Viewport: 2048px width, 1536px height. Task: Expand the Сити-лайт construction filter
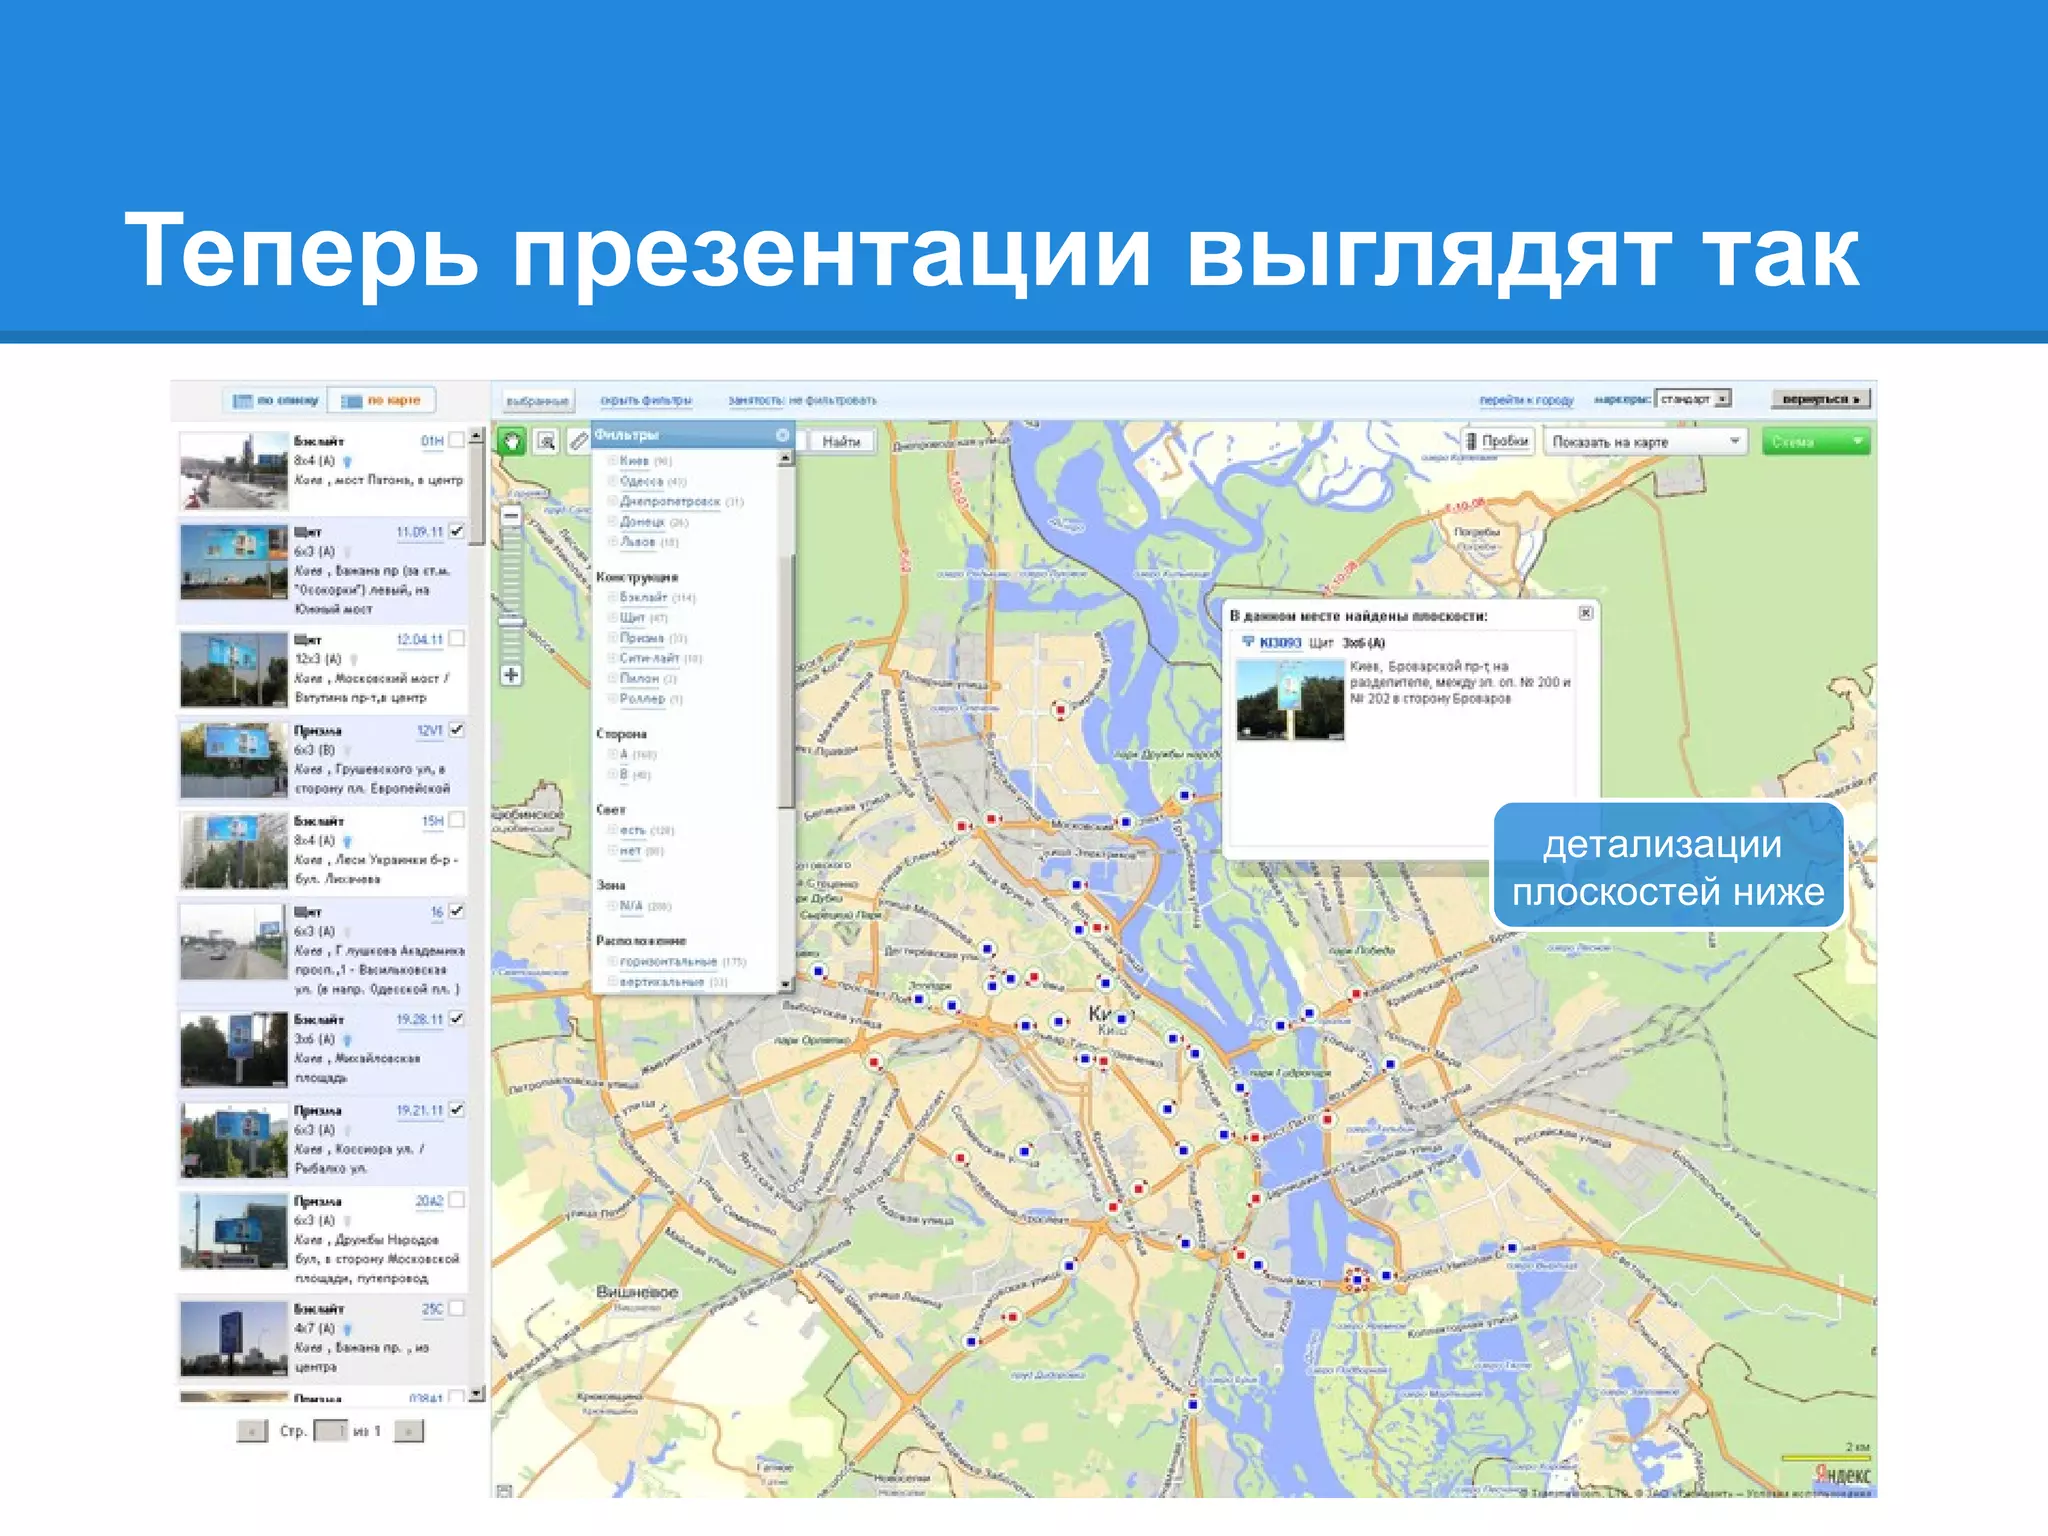pos(612,658)
